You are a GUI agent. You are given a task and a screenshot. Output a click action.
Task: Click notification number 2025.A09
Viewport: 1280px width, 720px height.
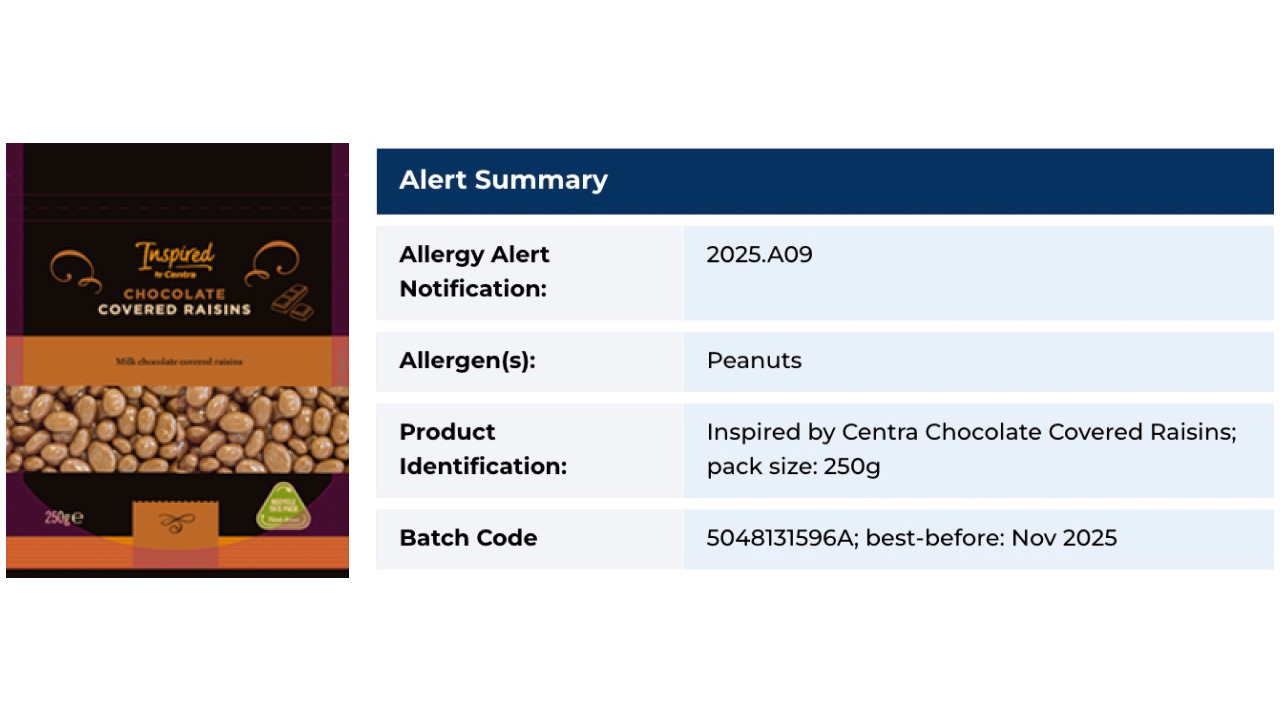759,254
